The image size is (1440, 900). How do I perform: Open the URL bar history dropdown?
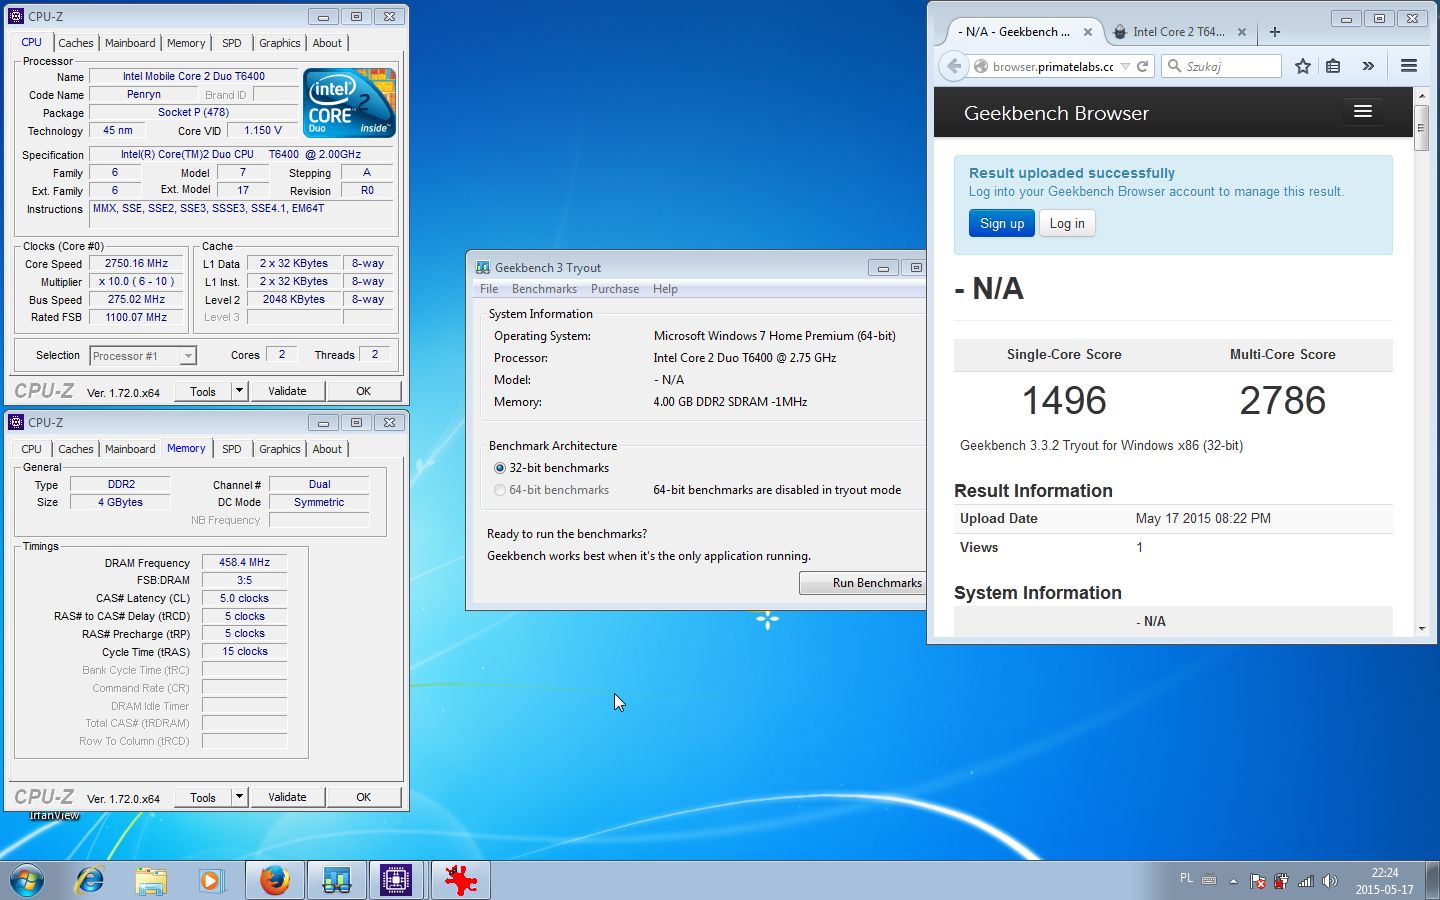point(1125,66)
